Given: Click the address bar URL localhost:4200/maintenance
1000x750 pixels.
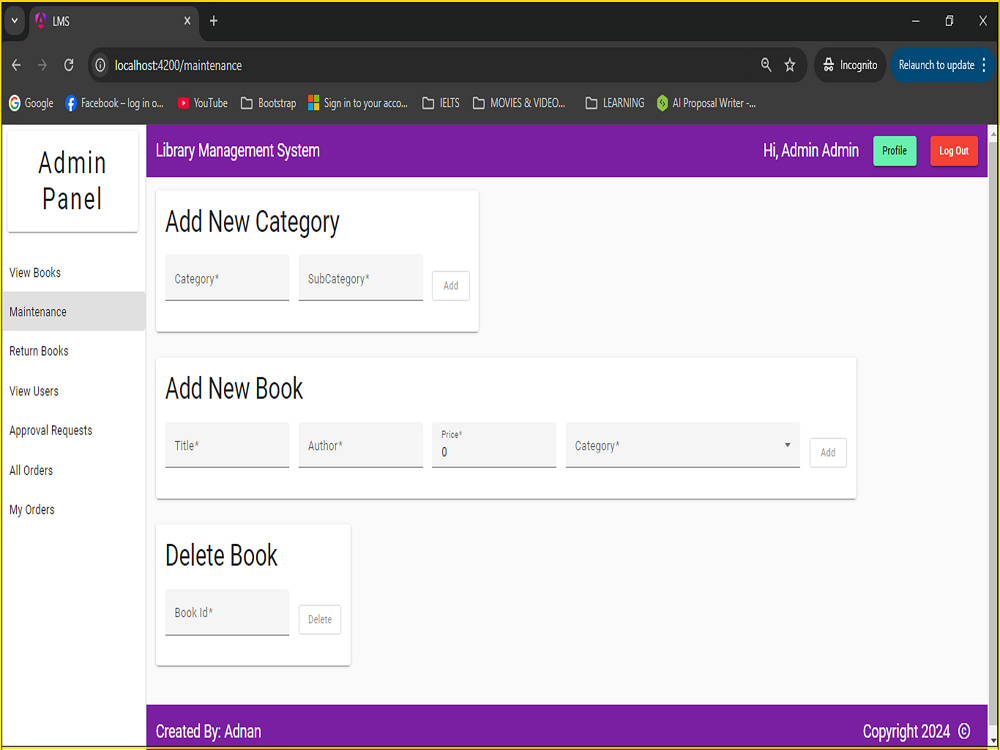Looking at the screenshot, I should 178,65.
